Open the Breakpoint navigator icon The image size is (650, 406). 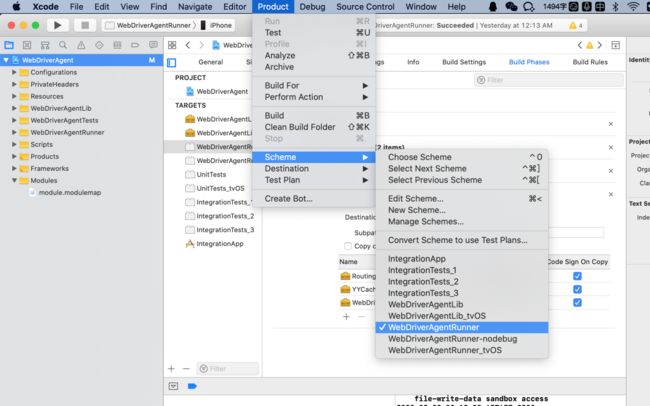pos(135,45)
